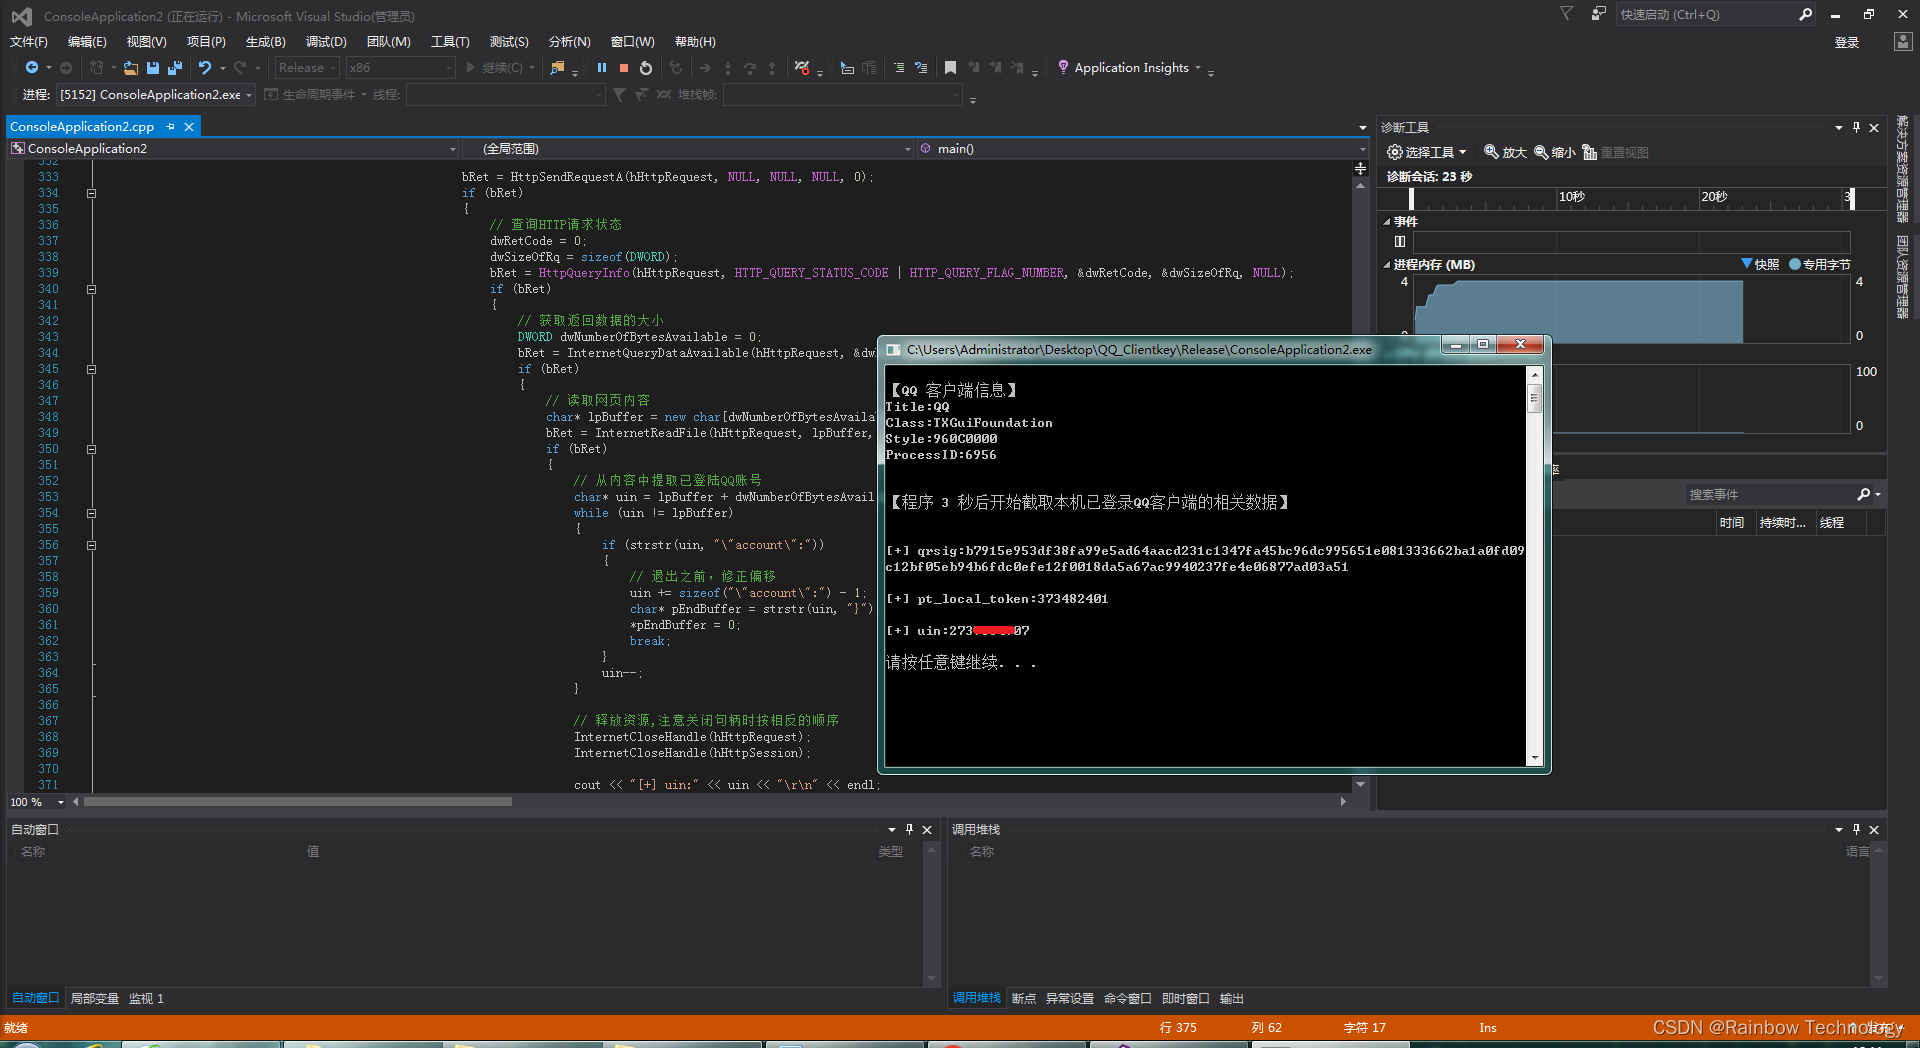Click the account avatar icon at top right

point(1903,41)
